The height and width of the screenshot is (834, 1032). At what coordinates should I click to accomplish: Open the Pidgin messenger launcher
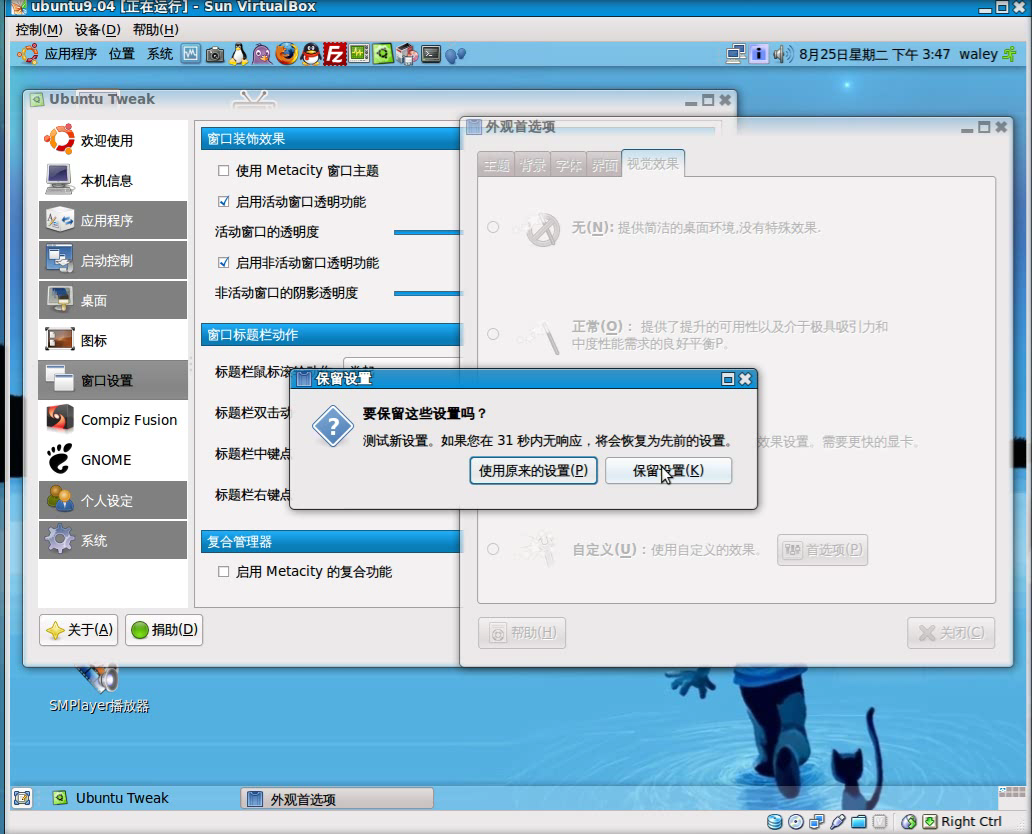pyautogui.click(x=262, y=54)
